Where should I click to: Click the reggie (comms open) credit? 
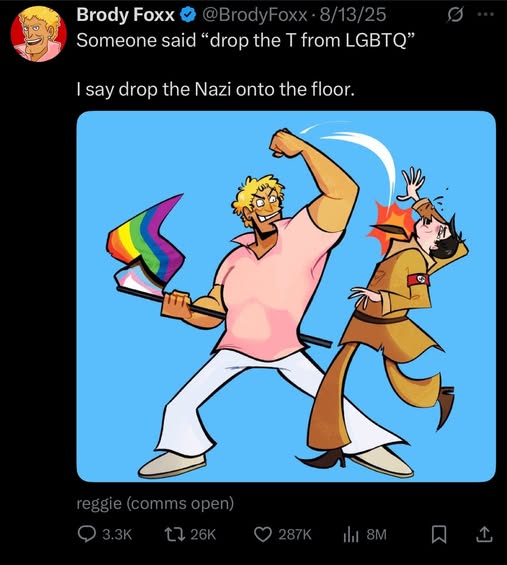click(x=155, y=503)
